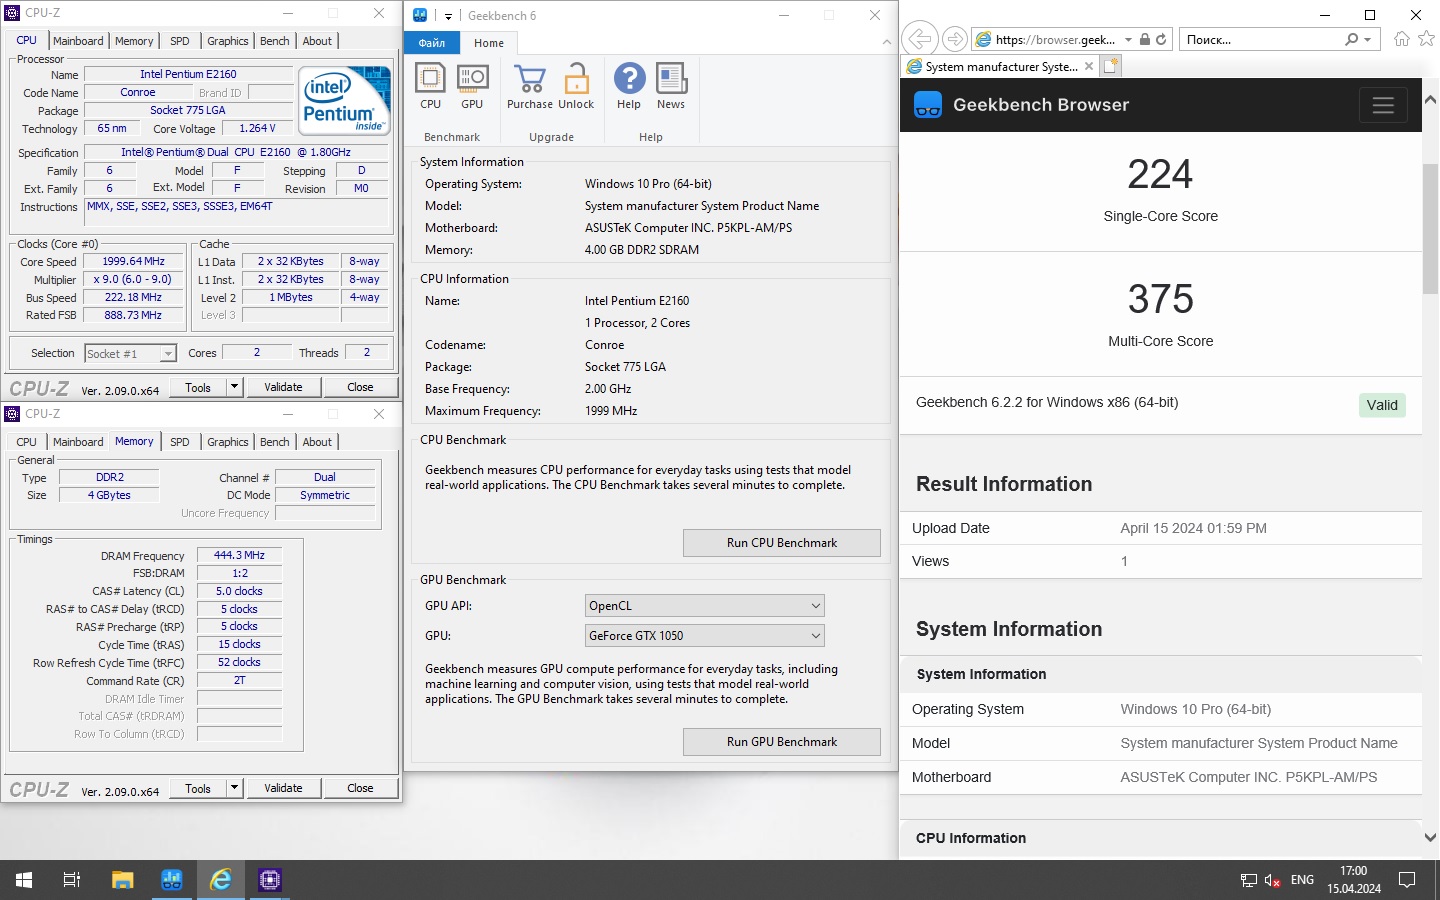Collapse the Geekbench ribbon with the chevron
Screen dimensions: 1440x900
click(886, 42)
